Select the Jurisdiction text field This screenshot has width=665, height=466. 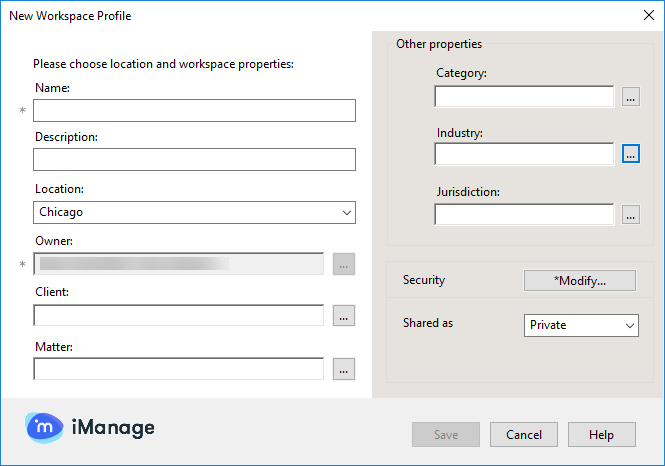click(524, 215)
